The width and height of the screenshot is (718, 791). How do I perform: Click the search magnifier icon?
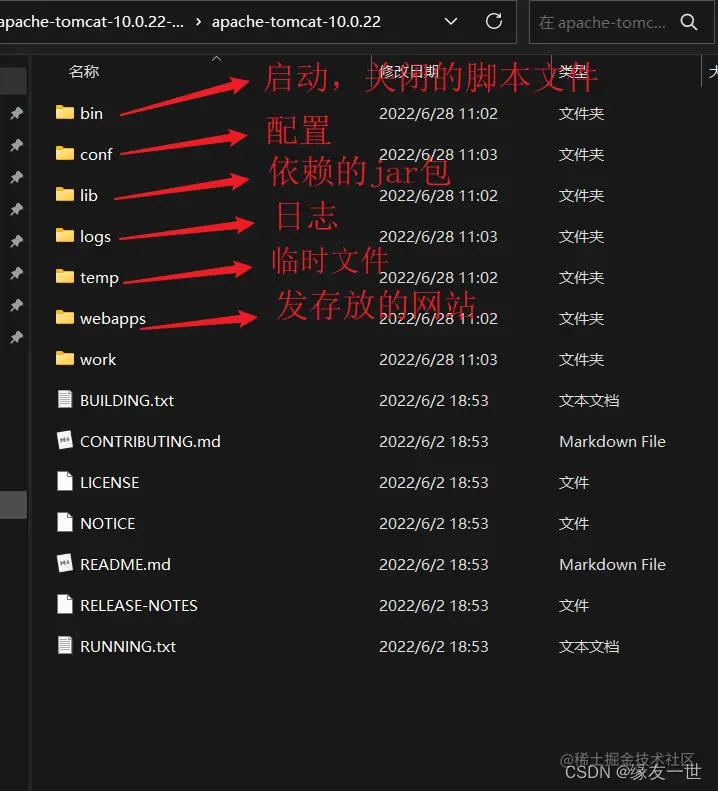[x=689, y=22]
